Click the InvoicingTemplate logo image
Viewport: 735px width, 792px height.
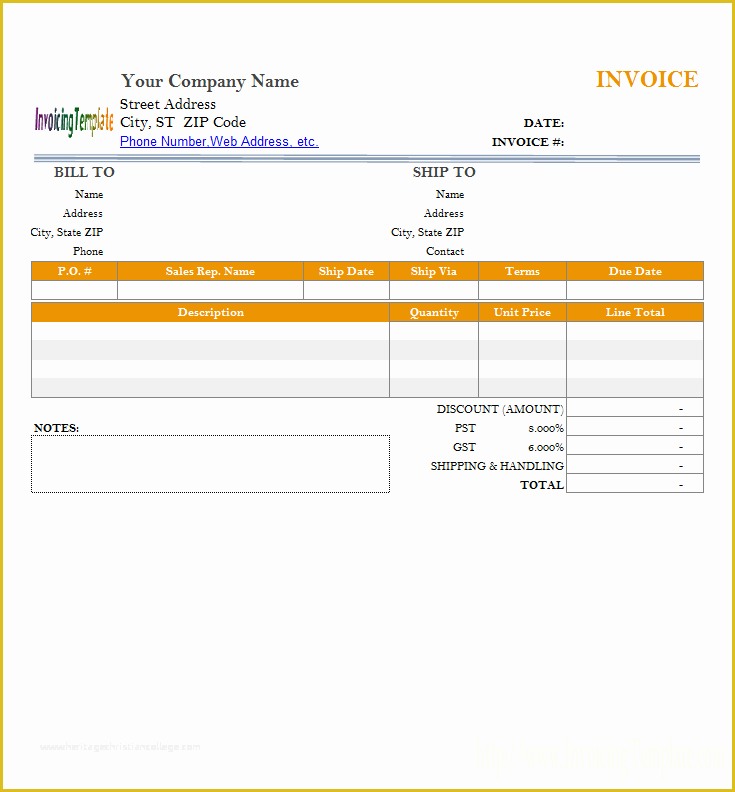(74, 121)
